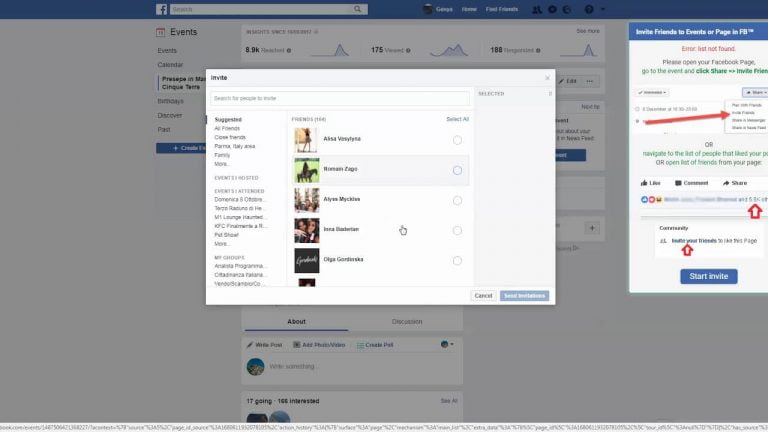Click Select All friends link
This screenshot has height=432, width=768.
[x=457, y=119]
